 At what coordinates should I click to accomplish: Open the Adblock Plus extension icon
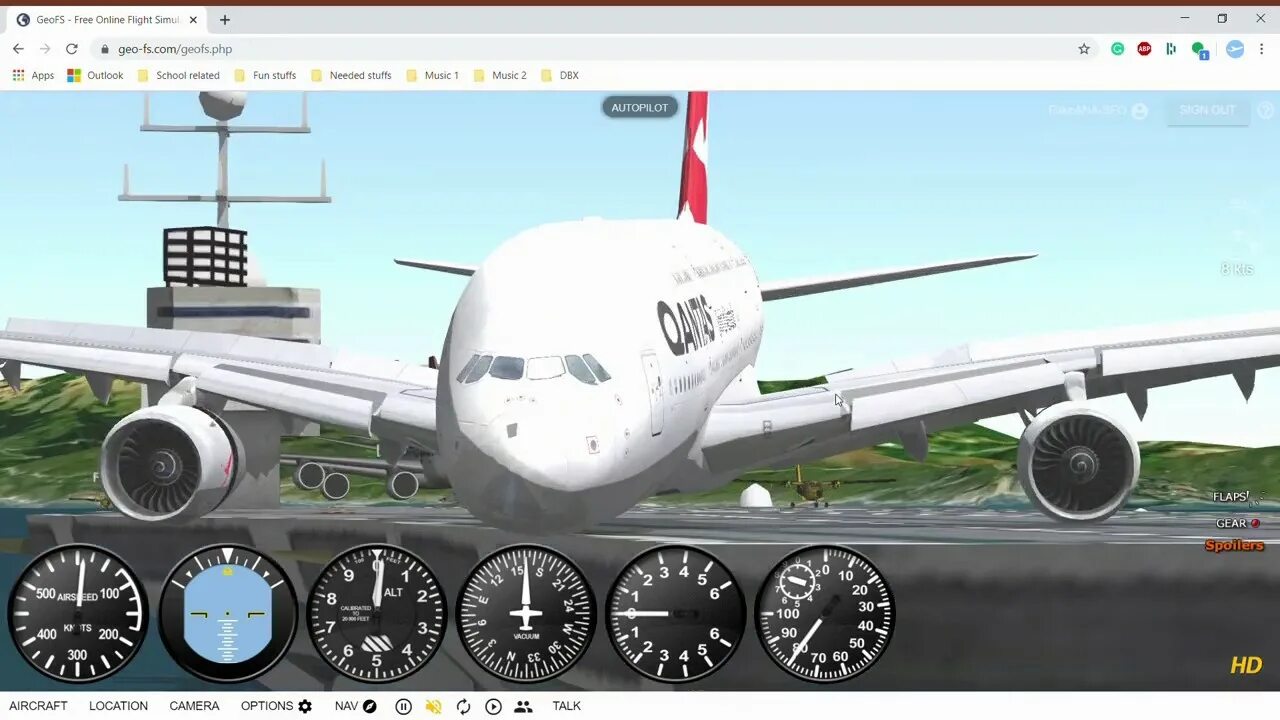[x=1144, y=49]
